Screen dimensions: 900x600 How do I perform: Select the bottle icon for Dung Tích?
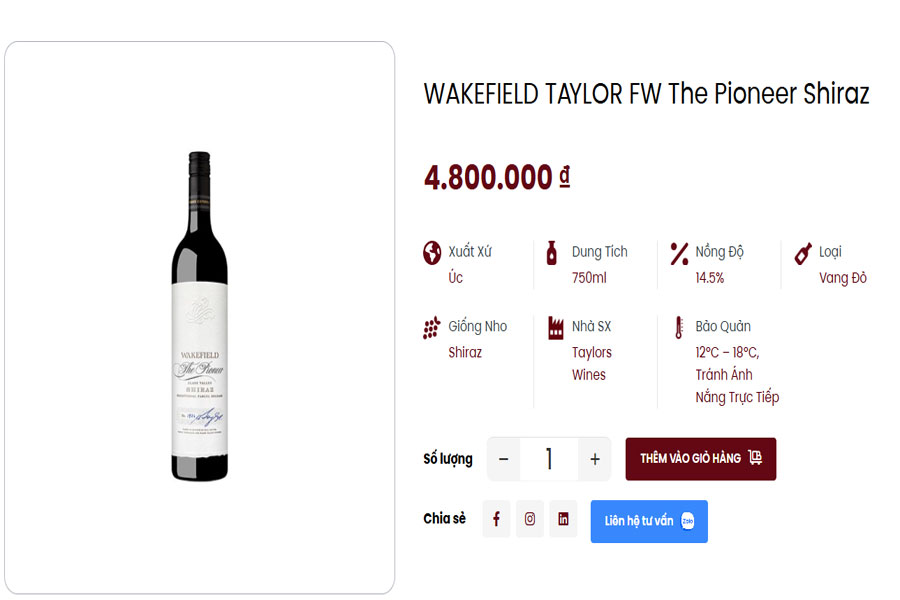(551, 252)
